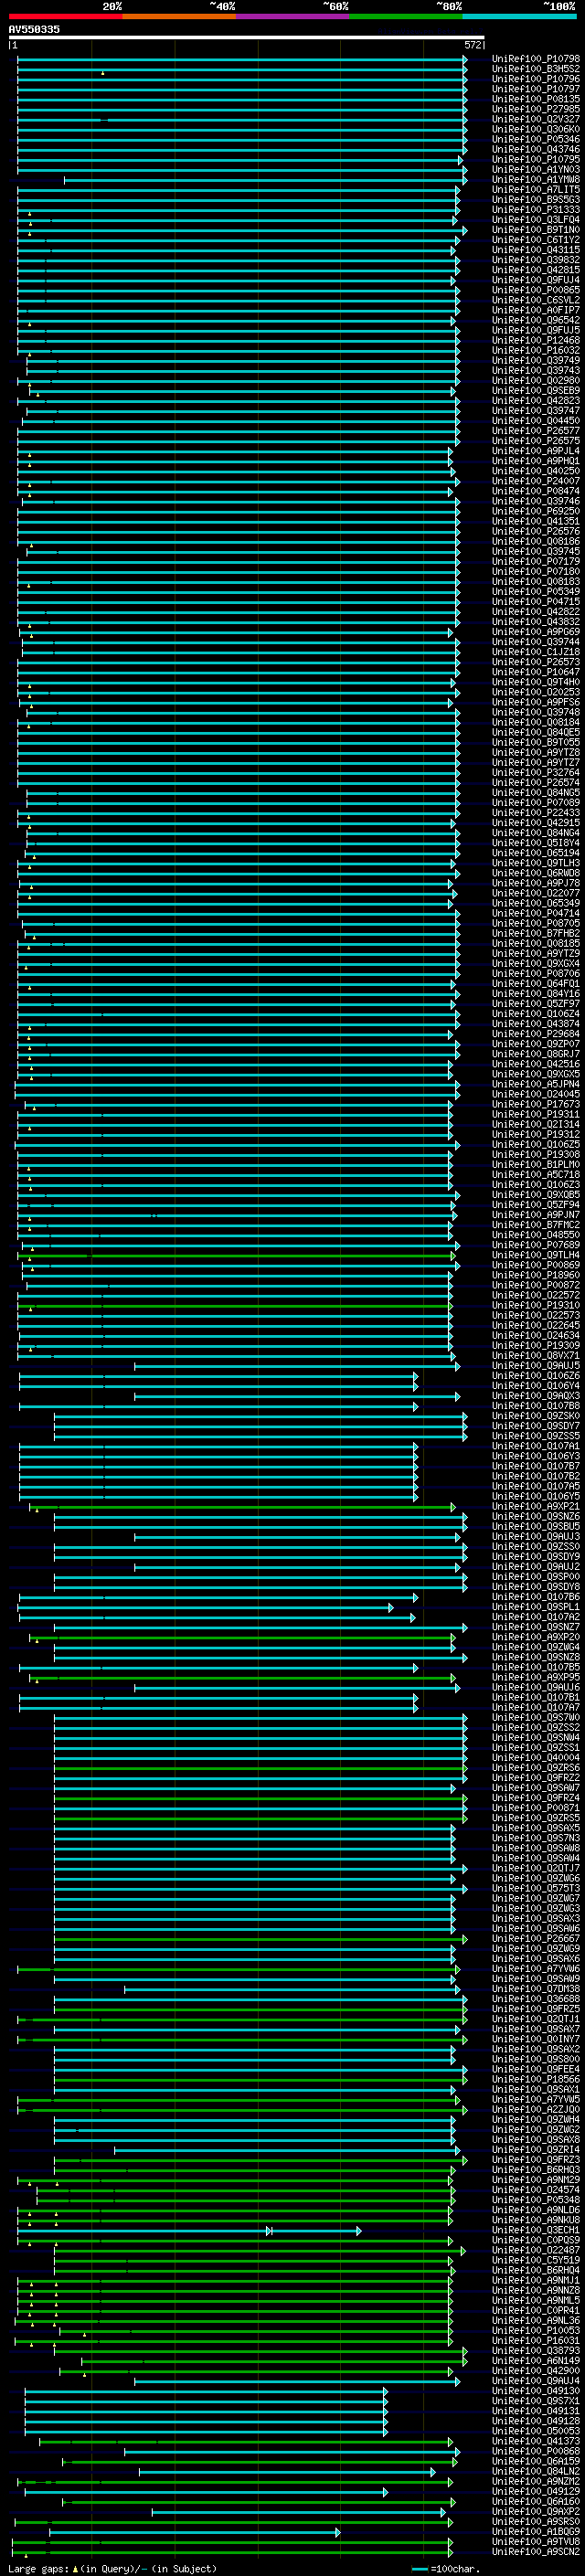Viewport: 585px width, 2576px height.
Task: Open hit UniRef100_P10796
Action: click(536, 79)
